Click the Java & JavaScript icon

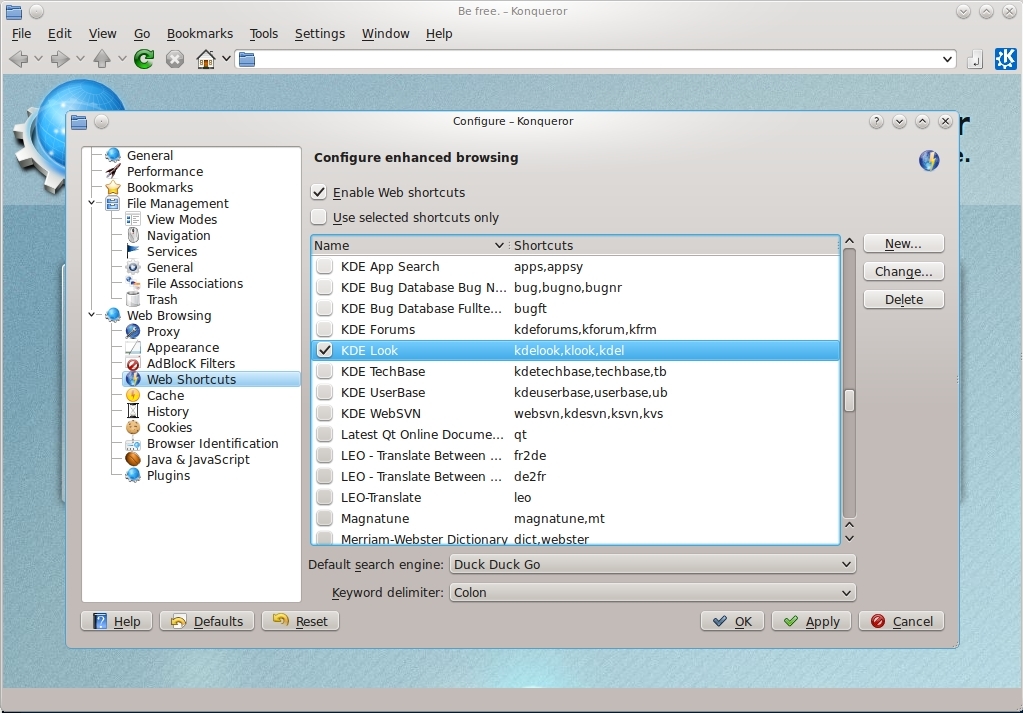click(x=133, y=459)
